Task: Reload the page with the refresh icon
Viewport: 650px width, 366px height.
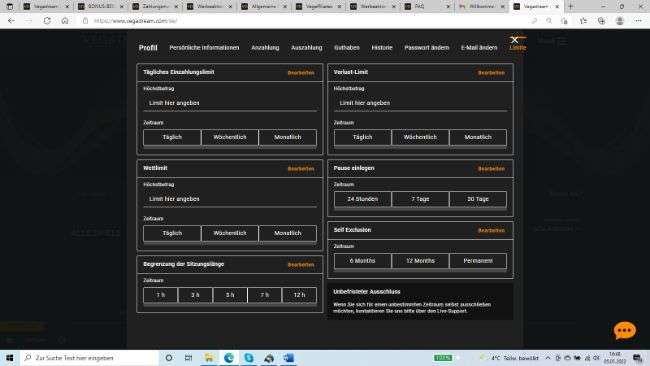Action: coord(47,21)
